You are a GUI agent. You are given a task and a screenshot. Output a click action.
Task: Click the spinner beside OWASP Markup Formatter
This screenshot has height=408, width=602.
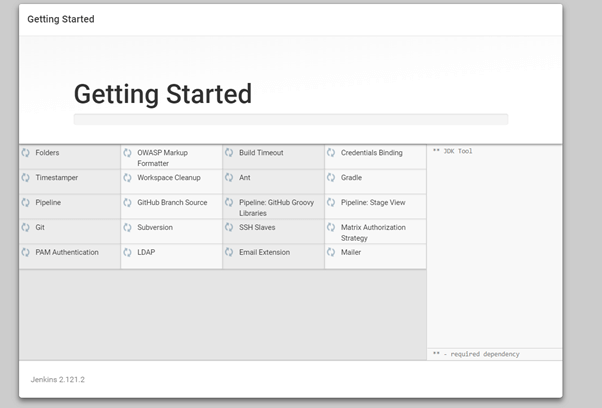click(128, 153)
